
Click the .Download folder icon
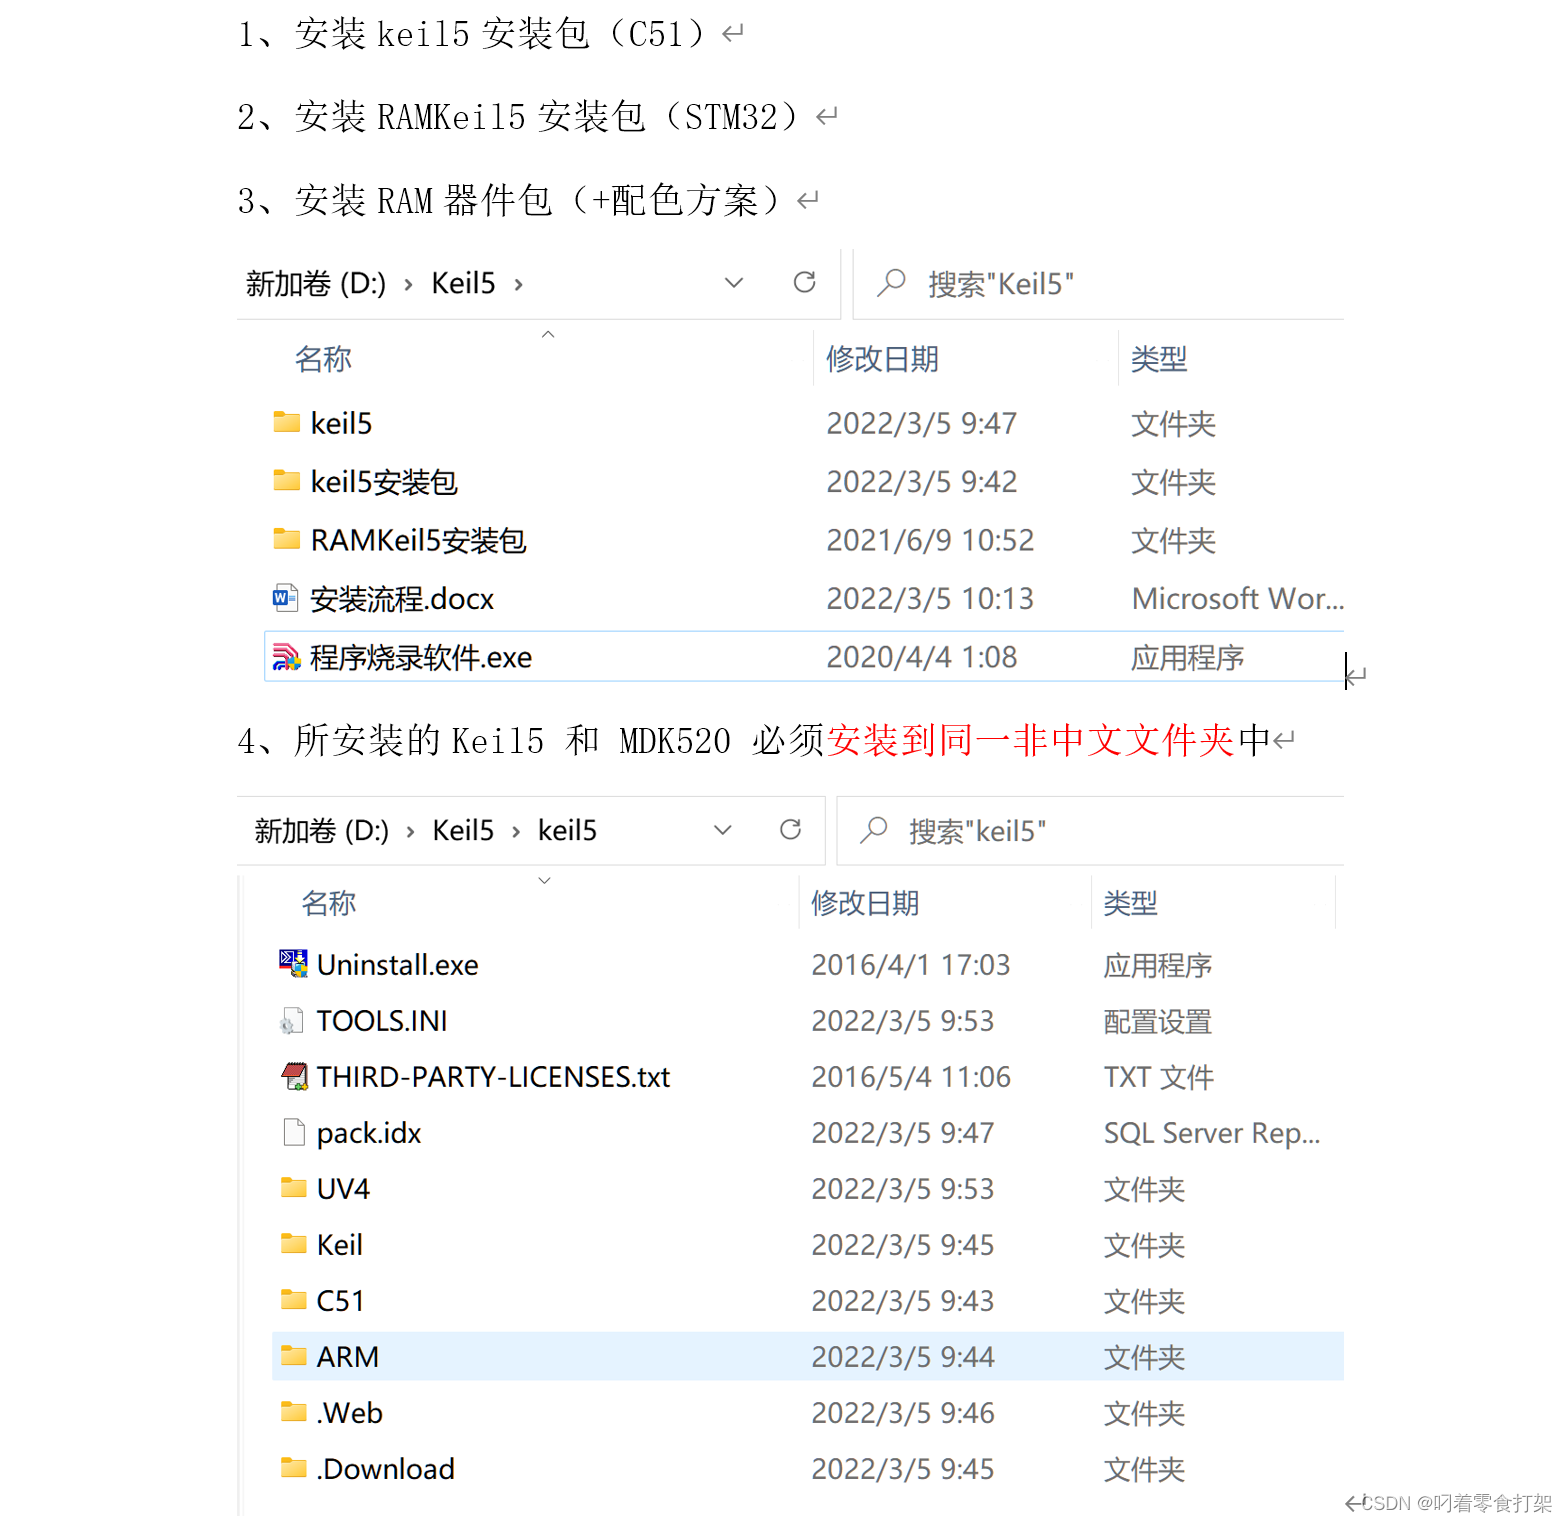[x=292, y=1468]
